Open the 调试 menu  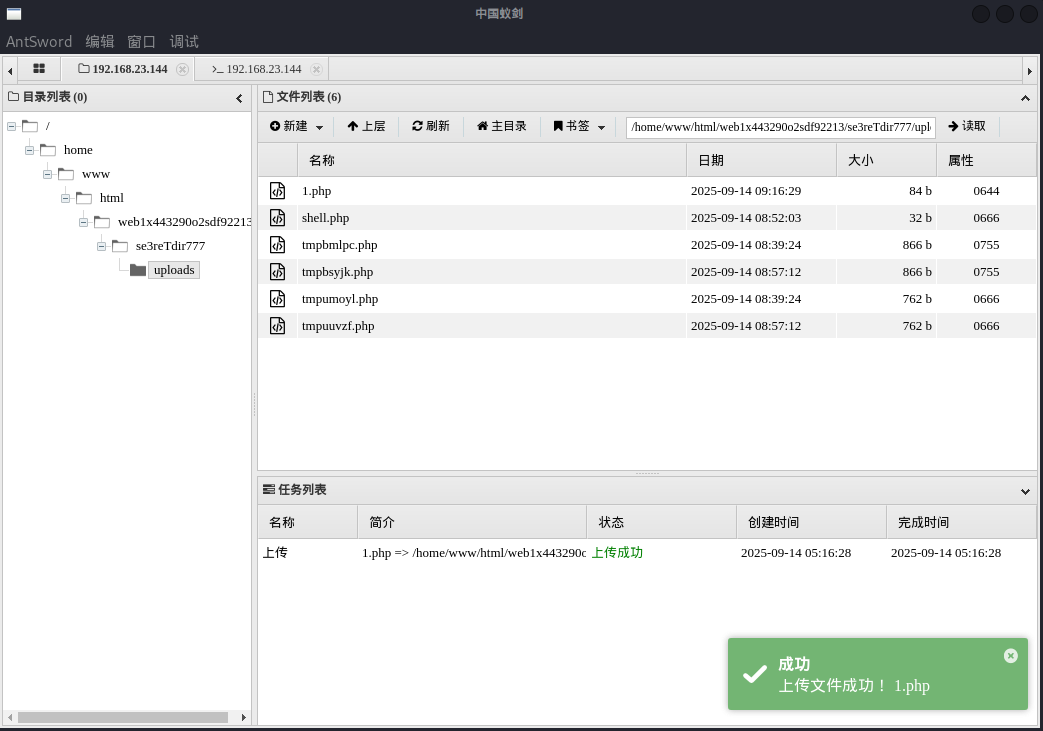184,42
